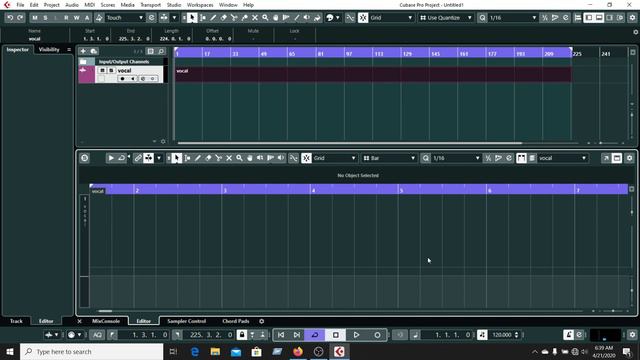Screen dimensions: 640x360
Task: Open the Bar grid type dropdown in the lower editor
Action: tap(389, 158)
